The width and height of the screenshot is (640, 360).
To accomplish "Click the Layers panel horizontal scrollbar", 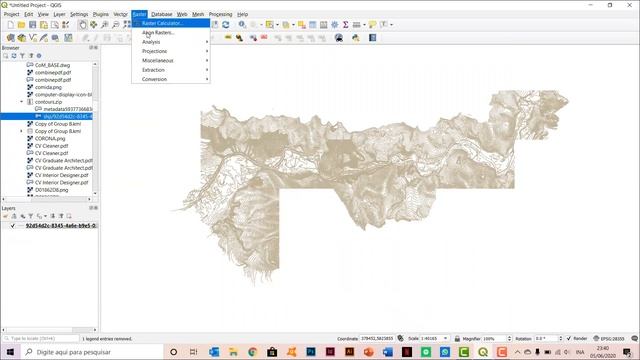I will pos(49,330).
